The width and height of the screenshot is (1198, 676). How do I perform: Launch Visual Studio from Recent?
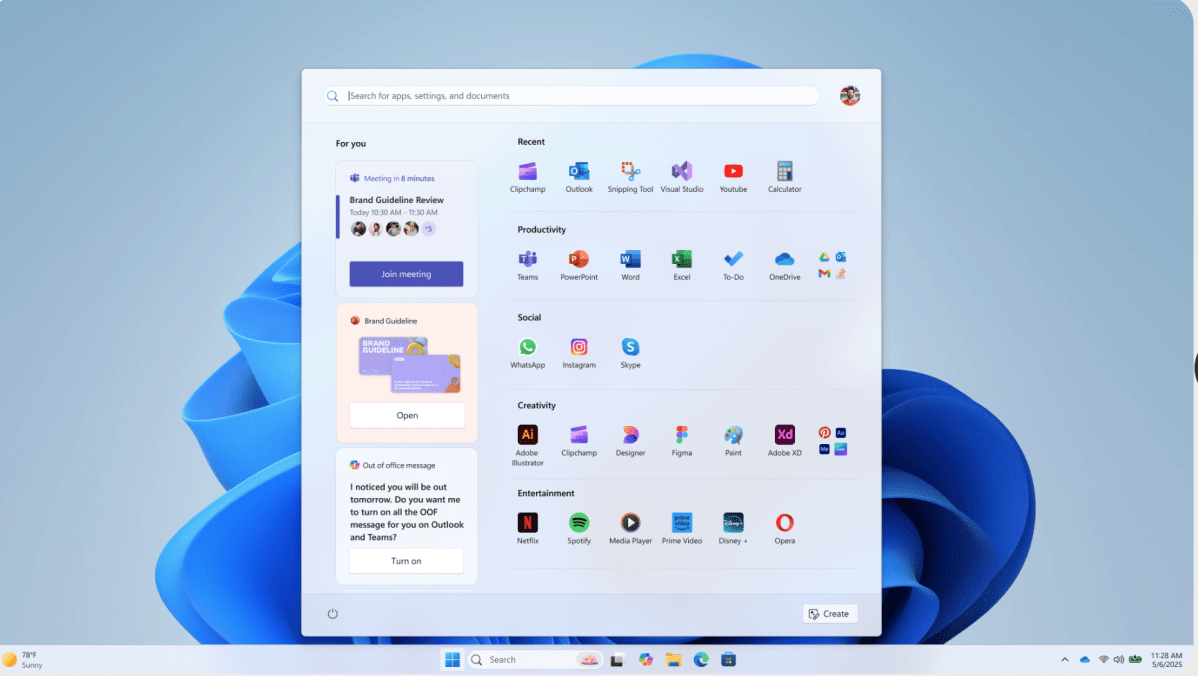(681, 172)
